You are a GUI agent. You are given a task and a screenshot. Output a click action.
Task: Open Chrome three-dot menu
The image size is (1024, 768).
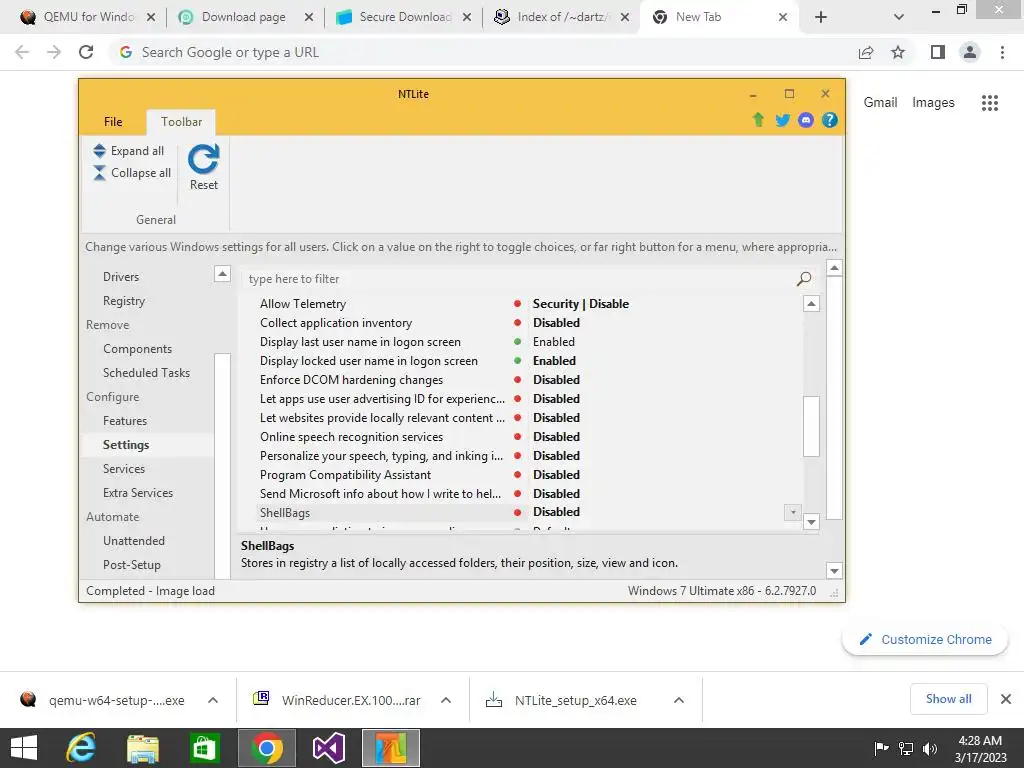1002,52
